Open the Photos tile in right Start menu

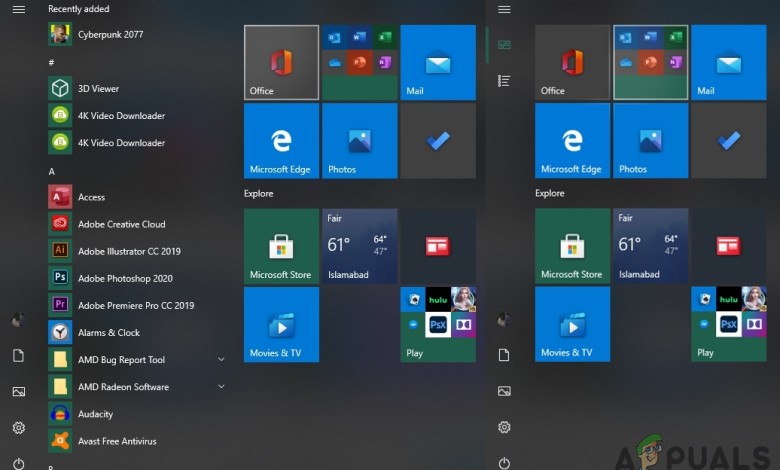pos(651,141)
